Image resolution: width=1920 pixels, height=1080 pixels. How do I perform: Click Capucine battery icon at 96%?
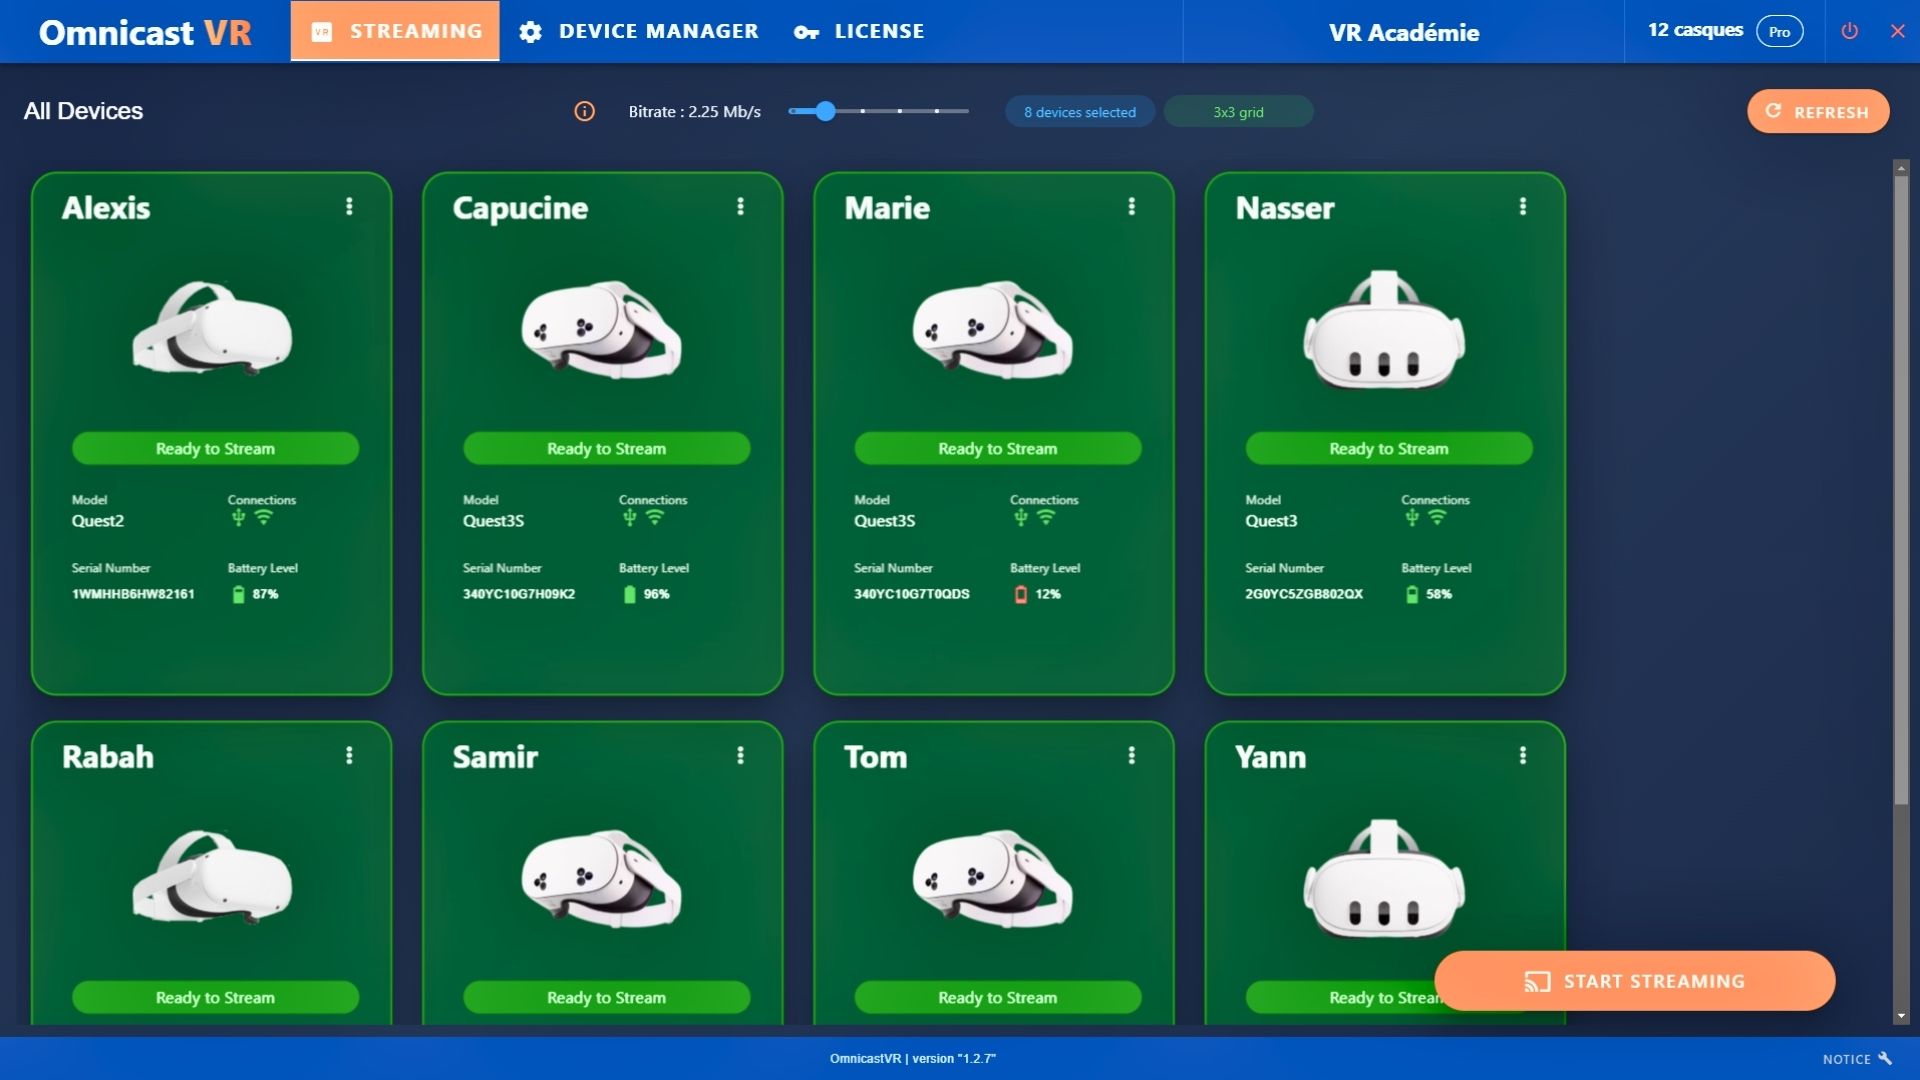pos(629,594)
